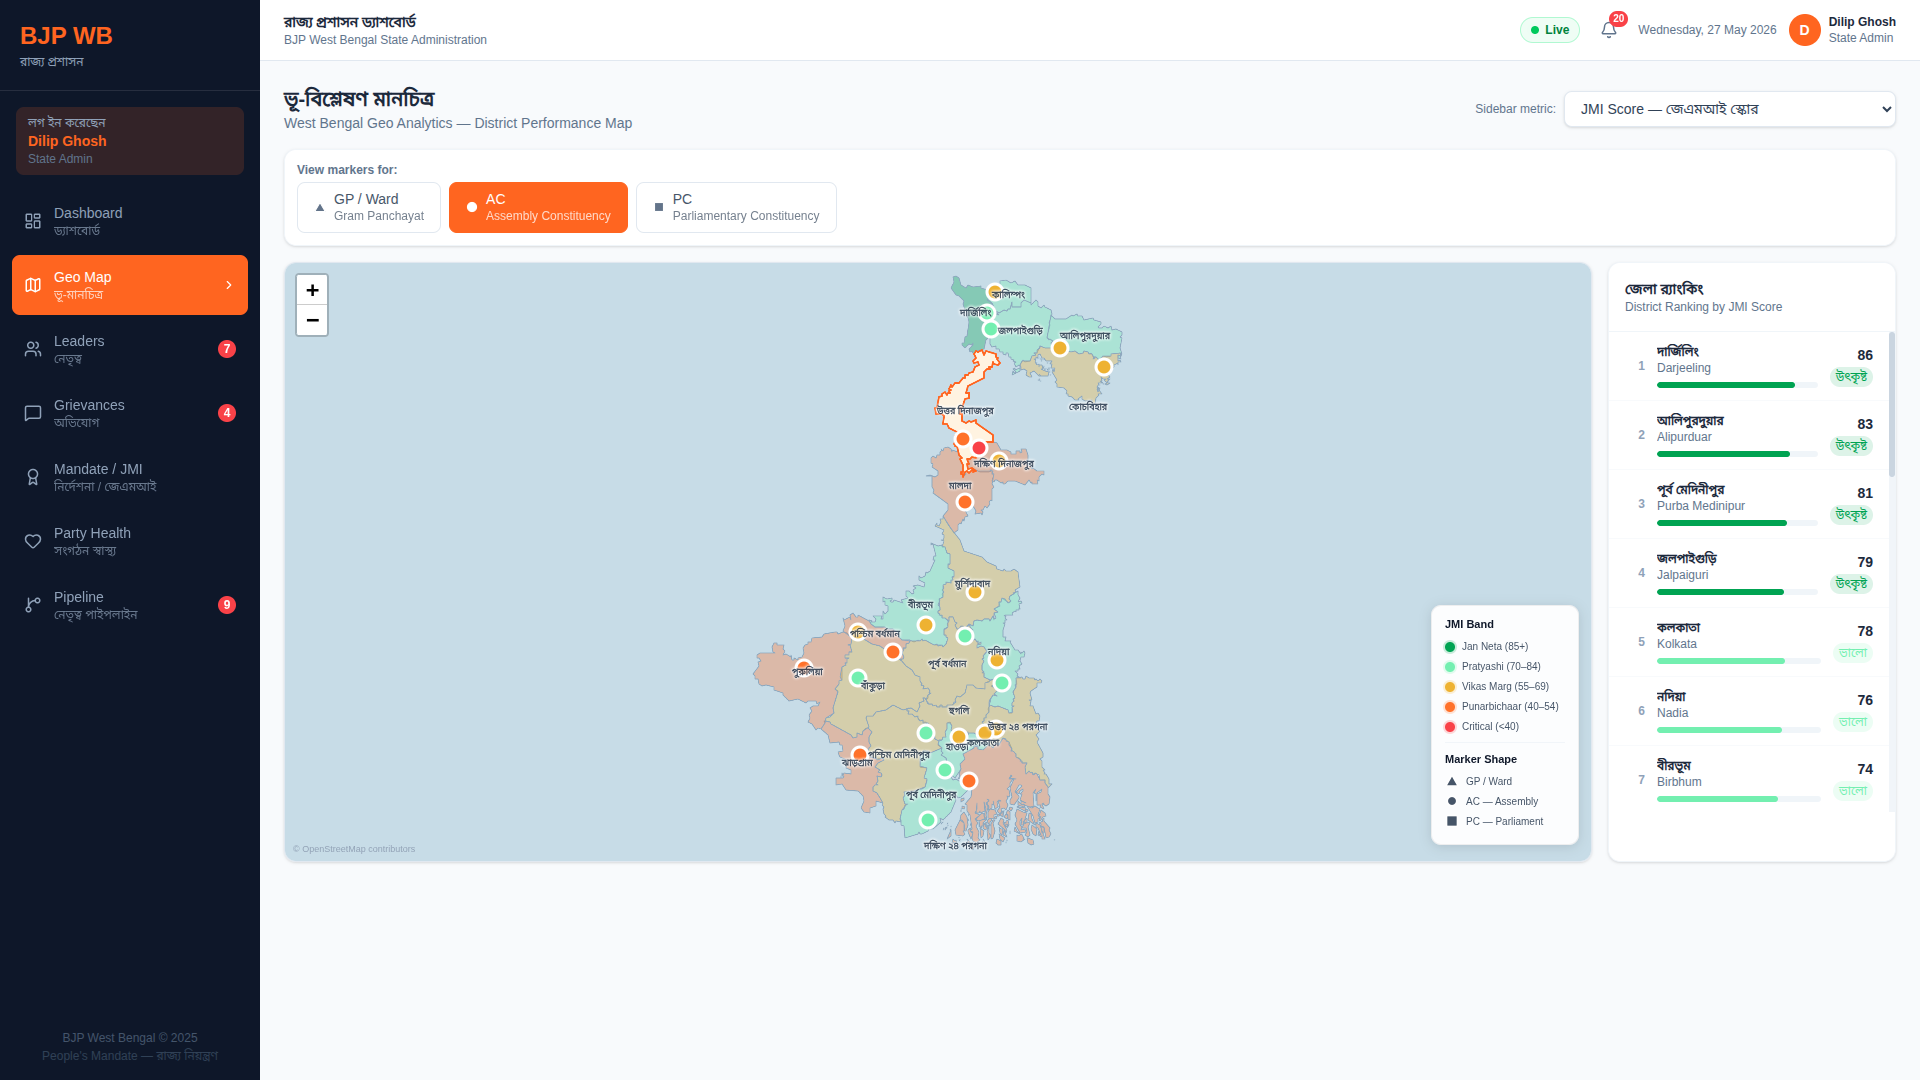1920x1080 pixels.
Task: Open the notifications bell
Action: 1609,30
